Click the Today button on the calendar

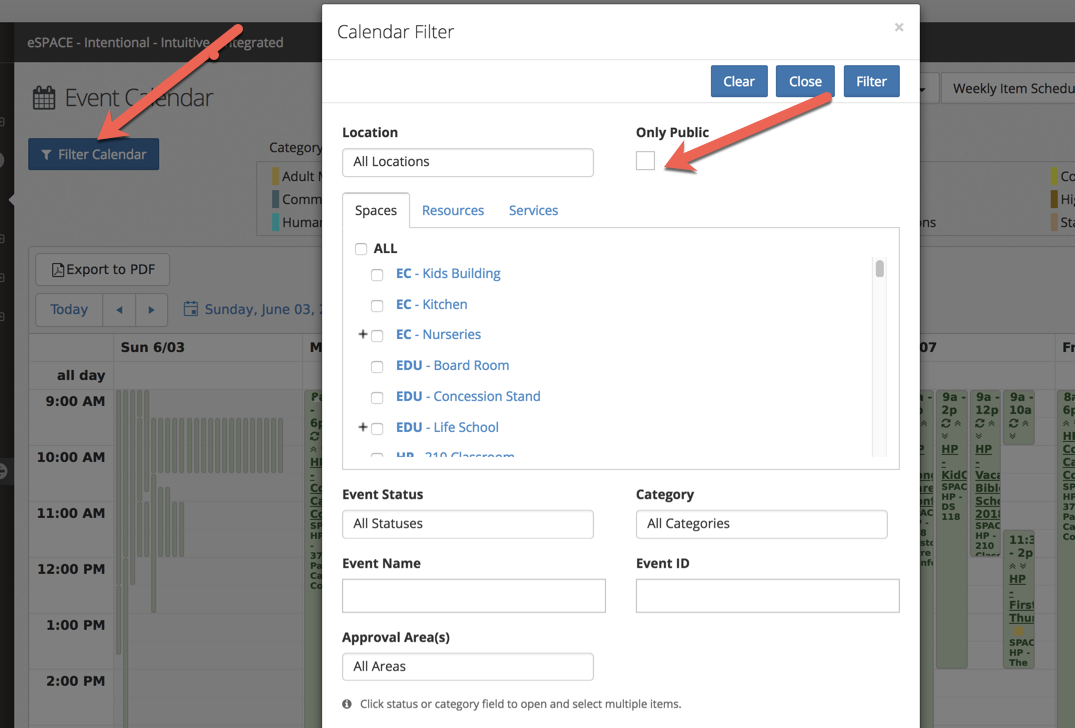[x=69, y=310]
